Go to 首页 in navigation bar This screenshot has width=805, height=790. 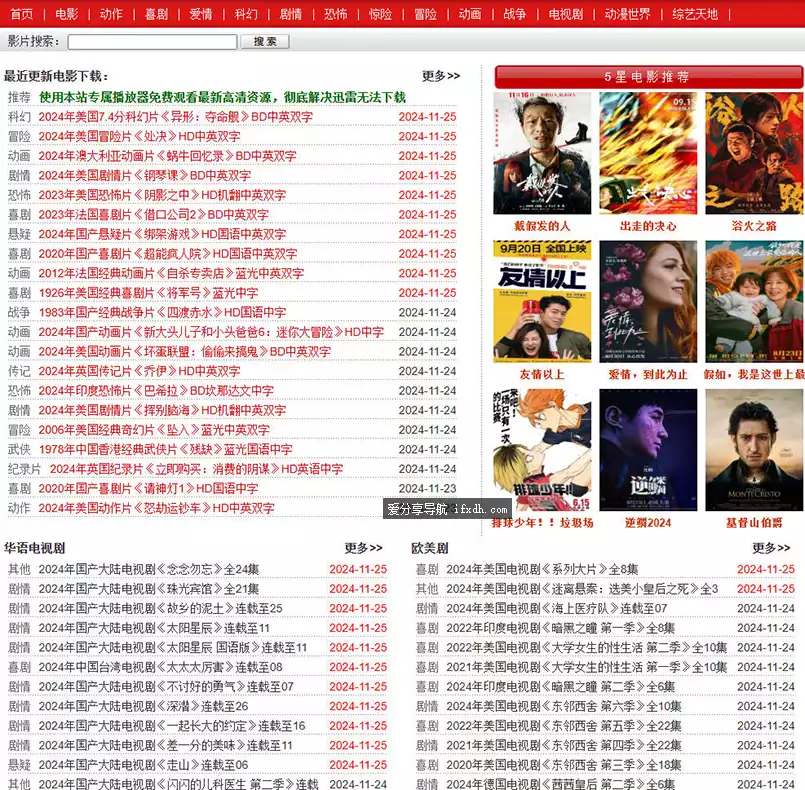point(21,14)
